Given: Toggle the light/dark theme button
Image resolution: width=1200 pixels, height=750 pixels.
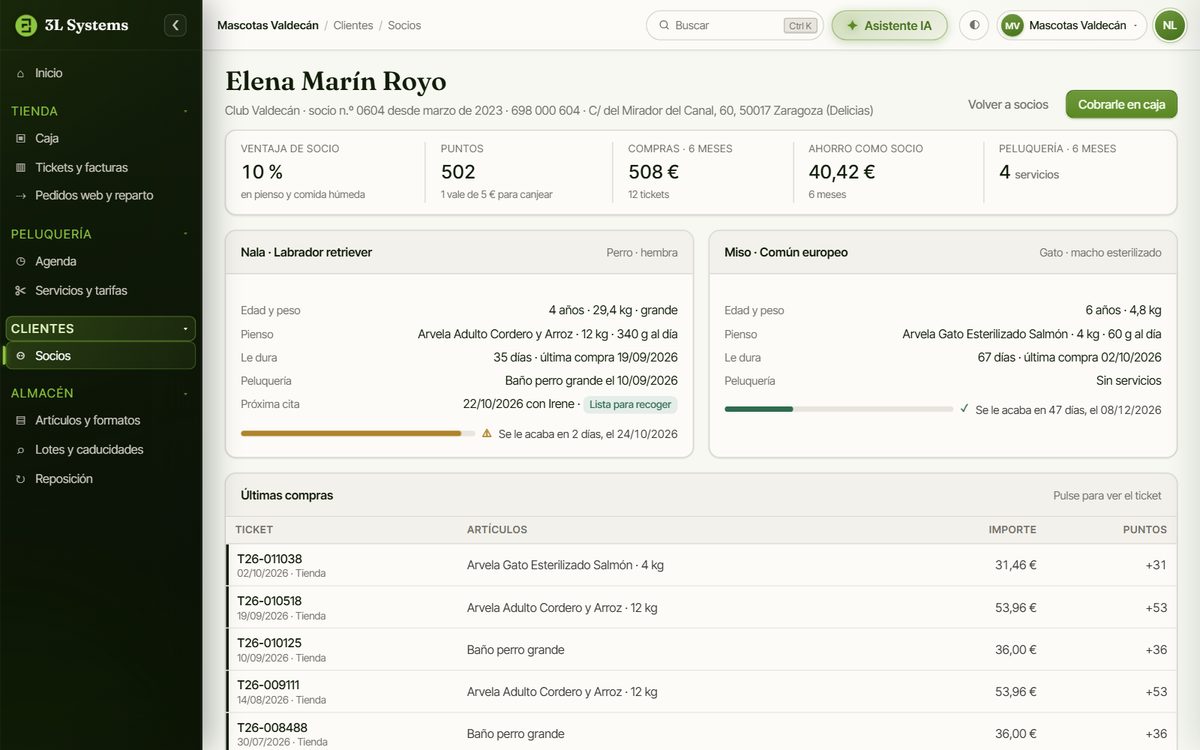Looking at the screenshot, I should (974, 25).
